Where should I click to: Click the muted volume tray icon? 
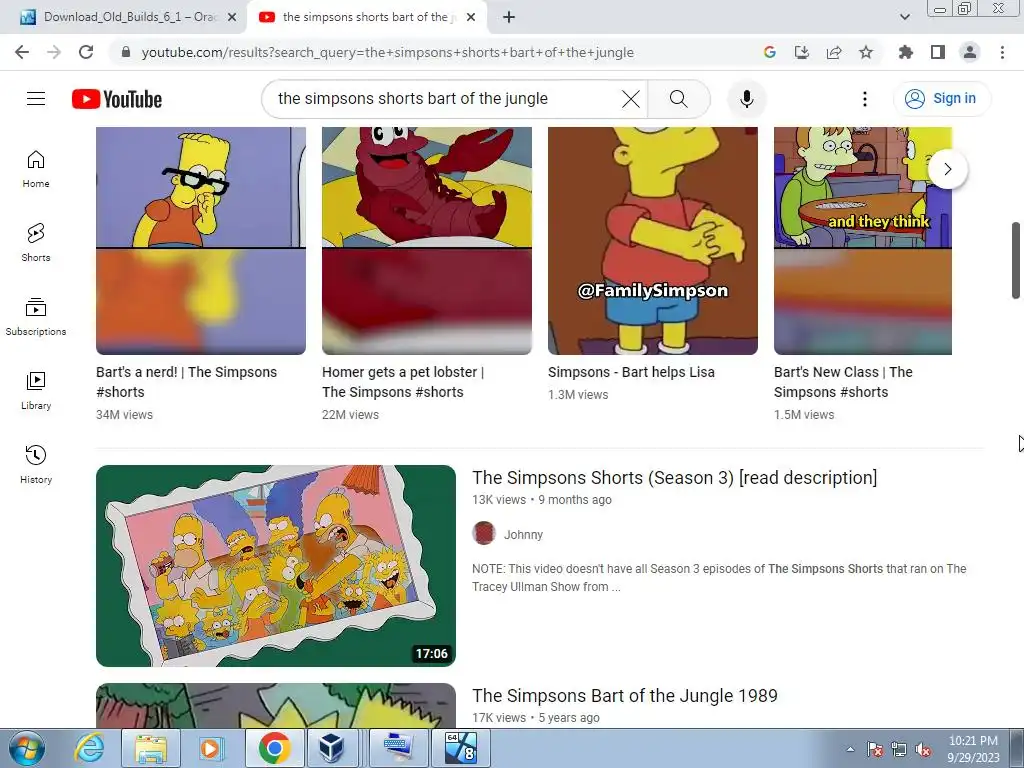pyautogui.click(x=923, y=750)
